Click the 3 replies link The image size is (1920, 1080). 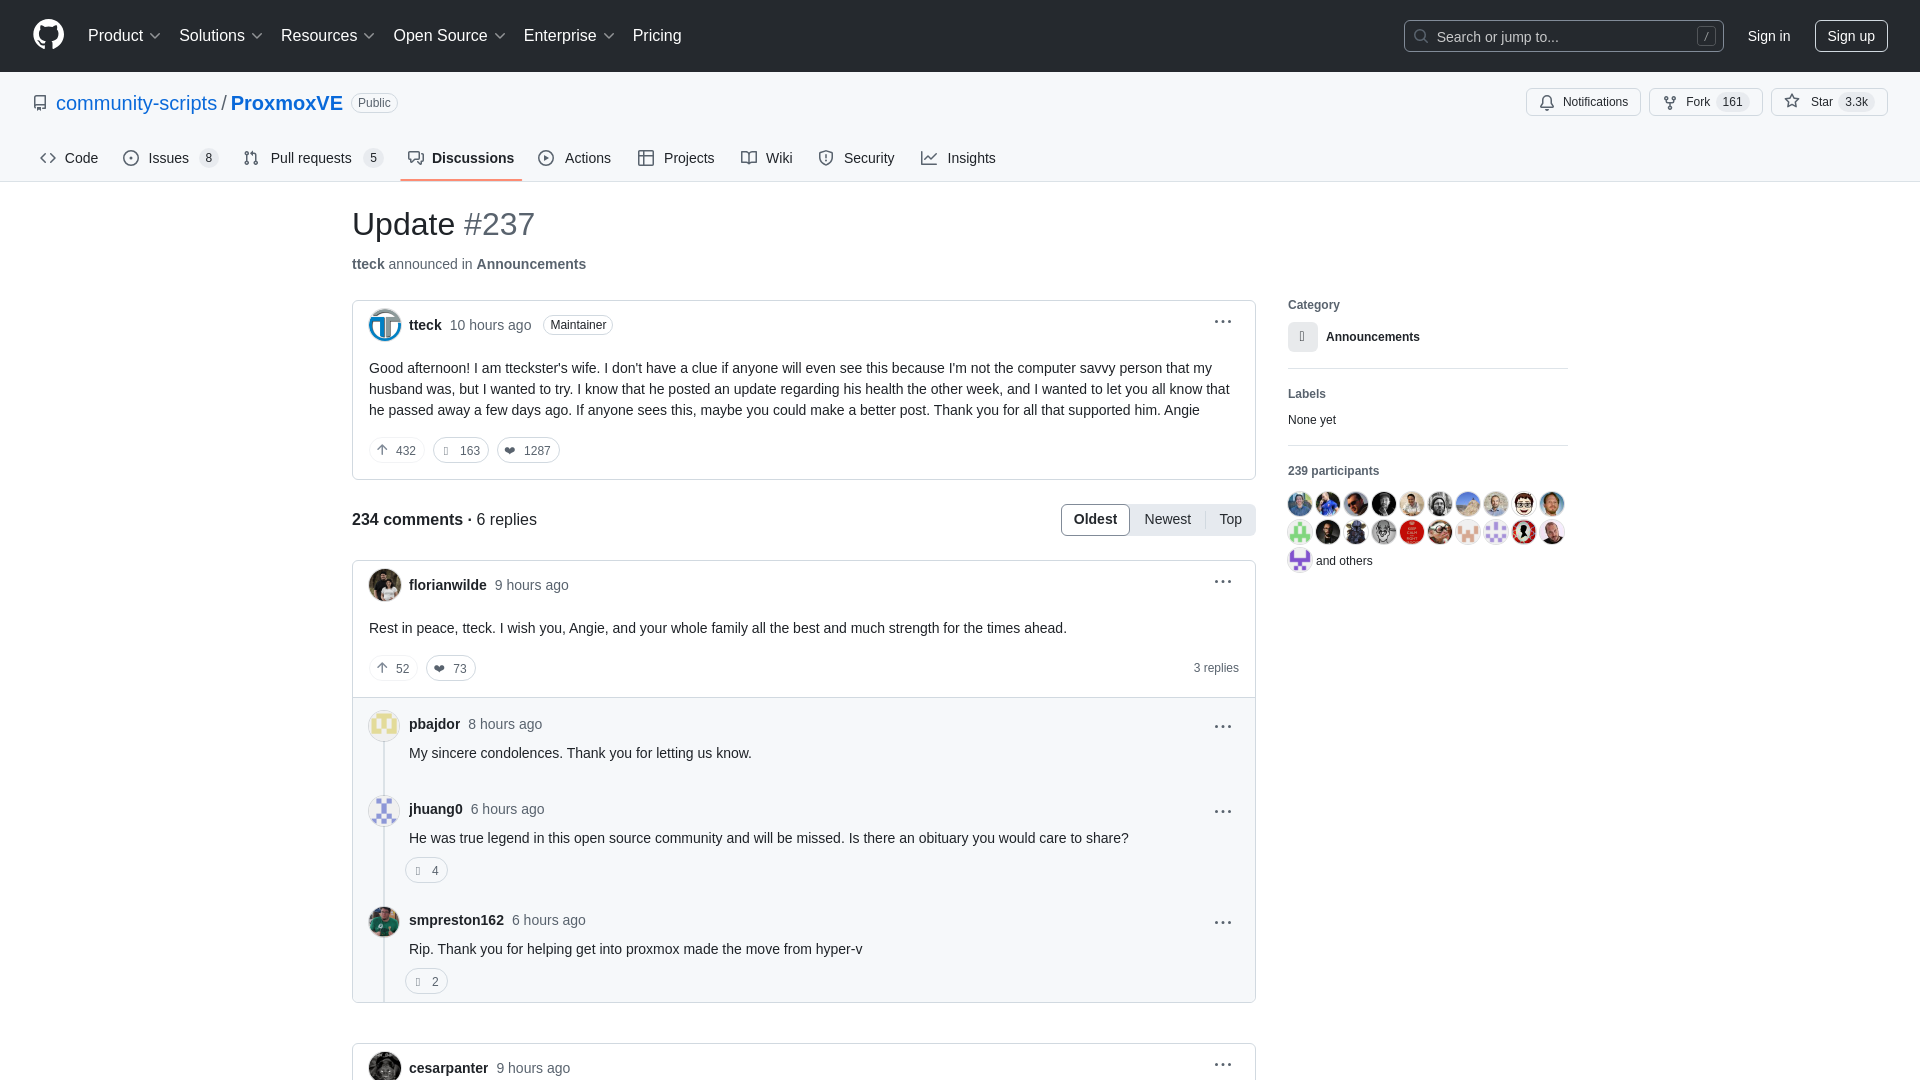tap(1216, 668)
